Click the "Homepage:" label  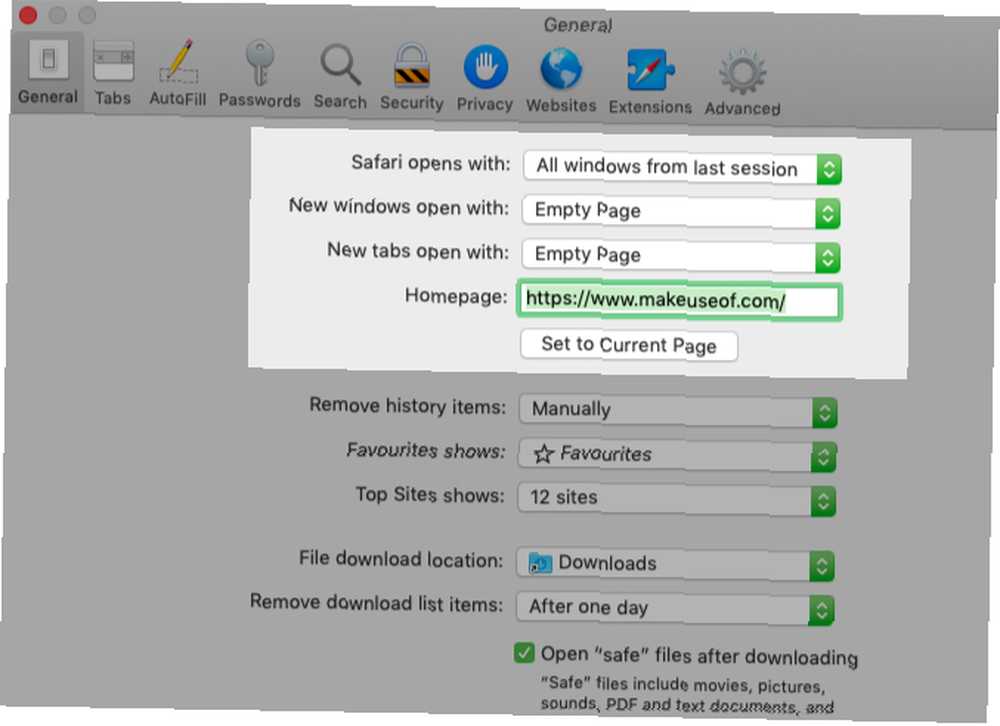(x=457, y=295)
